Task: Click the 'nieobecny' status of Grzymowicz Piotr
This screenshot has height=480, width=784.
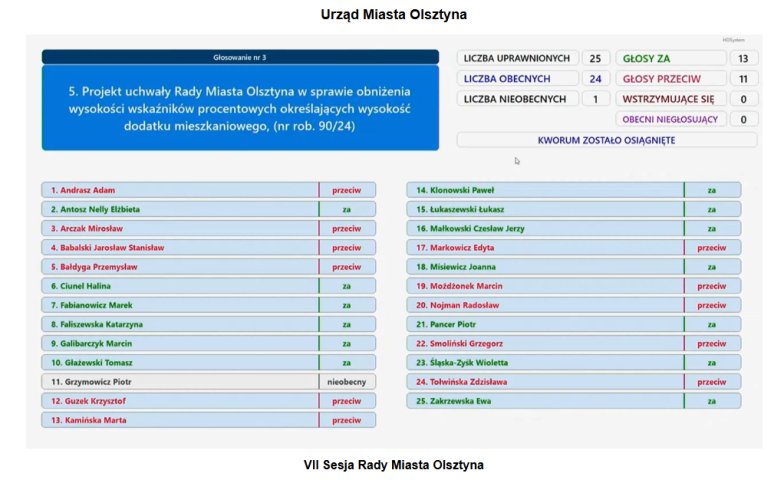Action: (x=346, y=382)
